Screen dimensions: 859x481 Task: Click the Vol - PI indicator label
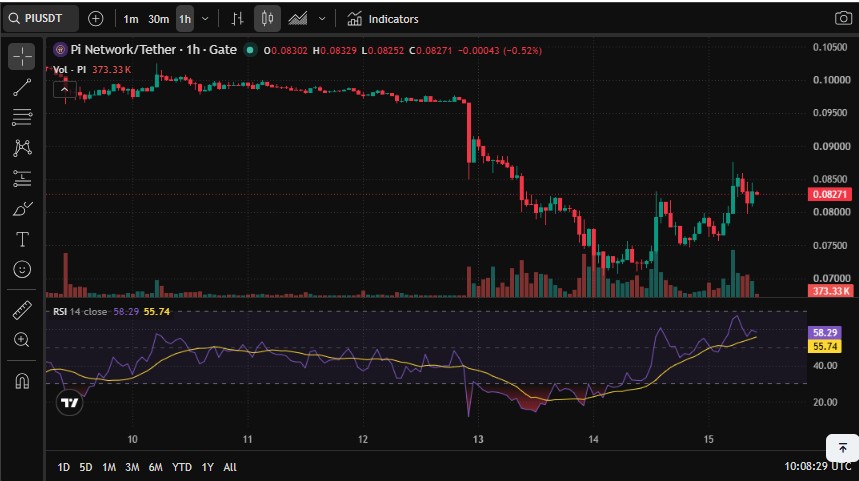(x=70, y=70)
